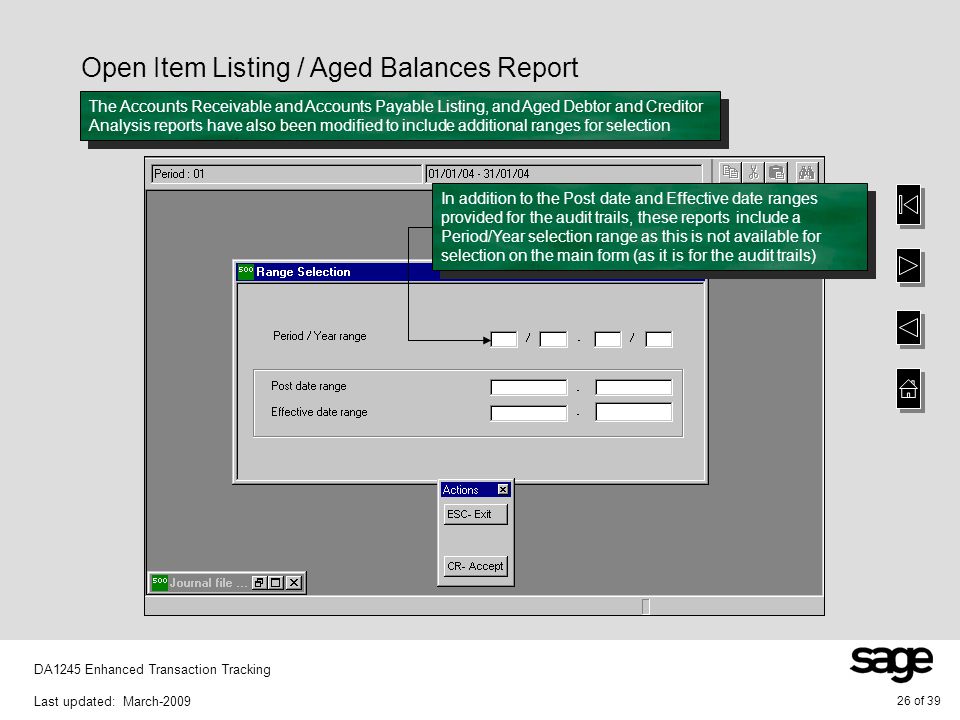Click the paste clipboard icon
Viewport: 960px width, 720px height.
click(776, 173)
